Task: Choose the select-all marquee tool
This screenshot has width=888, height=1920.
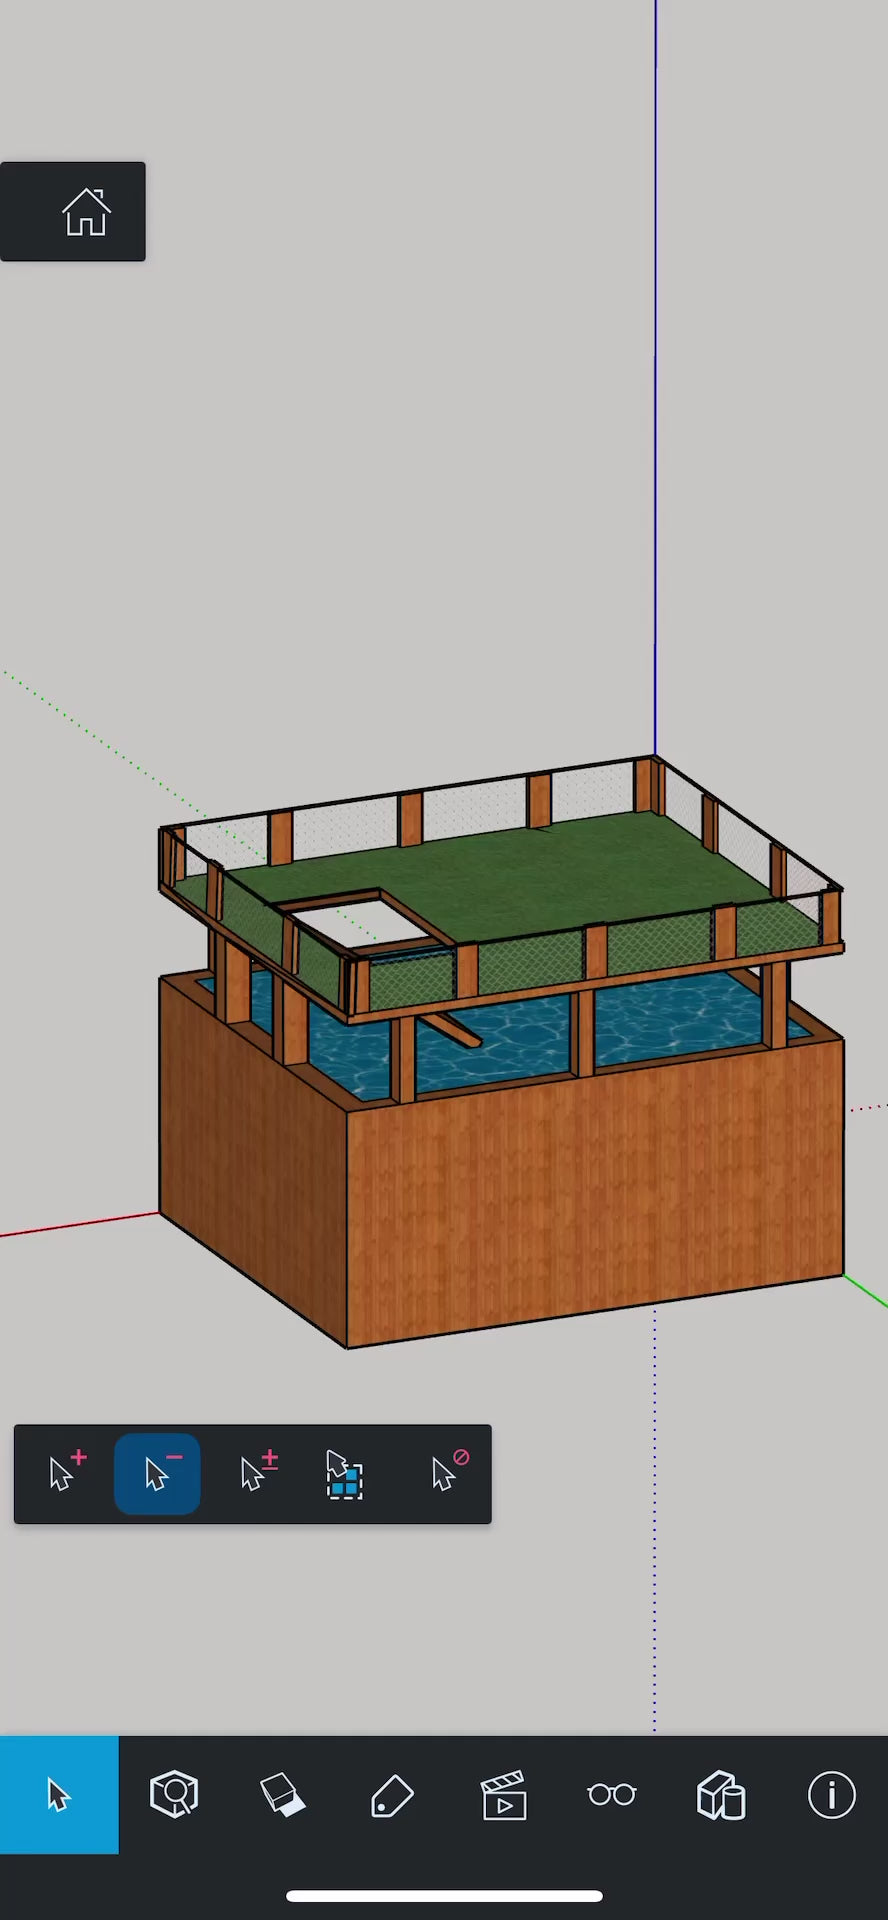Action: [x=345, y=1474]
